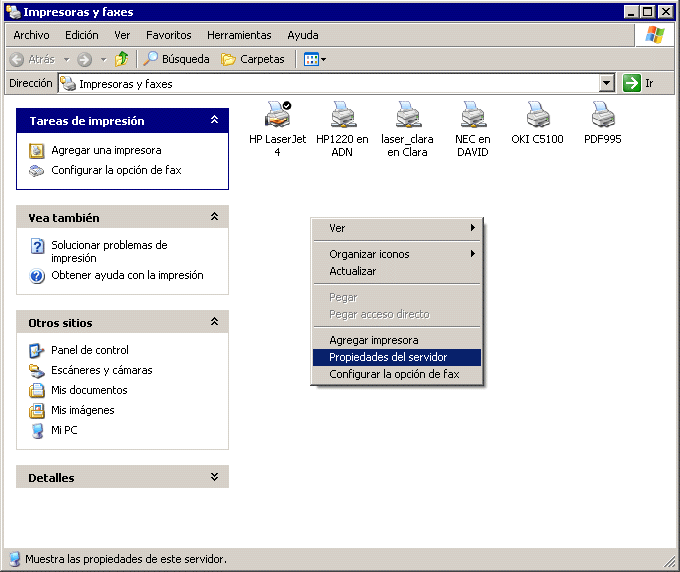Expand the Detalles panel
The image size is (680, 572).
pyautogui.click(x=214, y=478)
